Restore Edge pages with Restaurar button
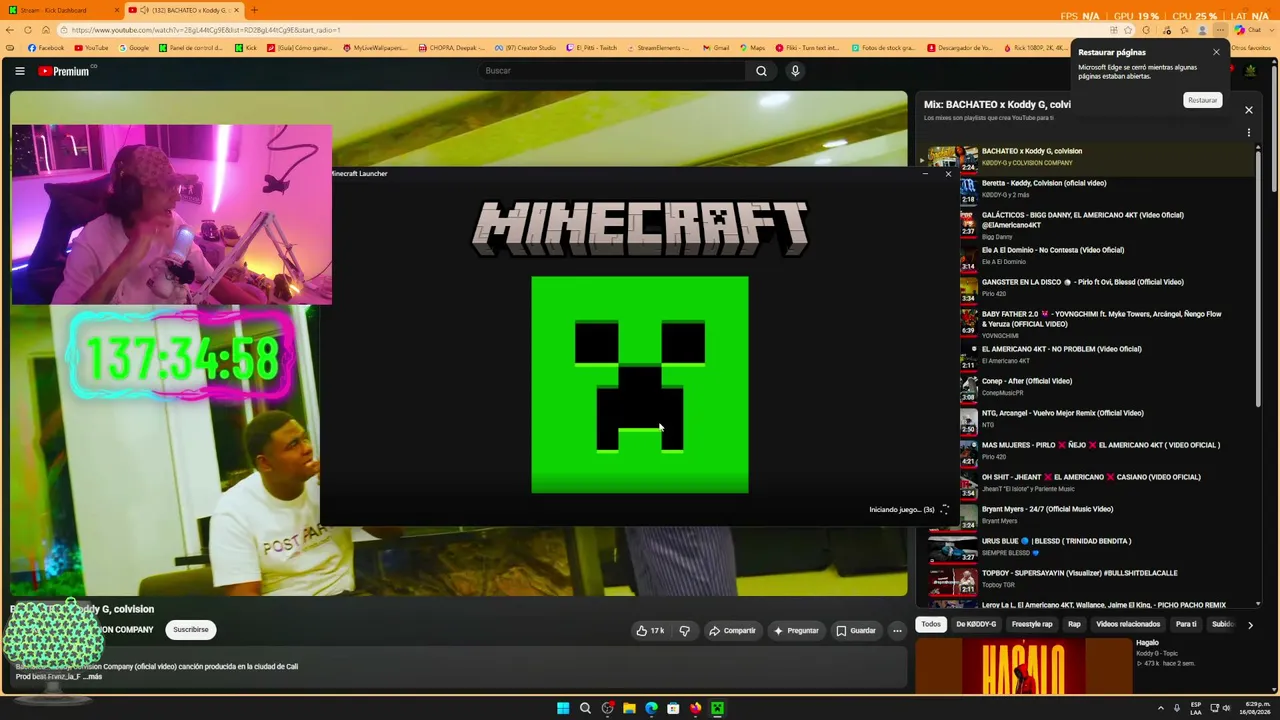The height and width of the screenshot is (720, 1280). coord(1202,100)
